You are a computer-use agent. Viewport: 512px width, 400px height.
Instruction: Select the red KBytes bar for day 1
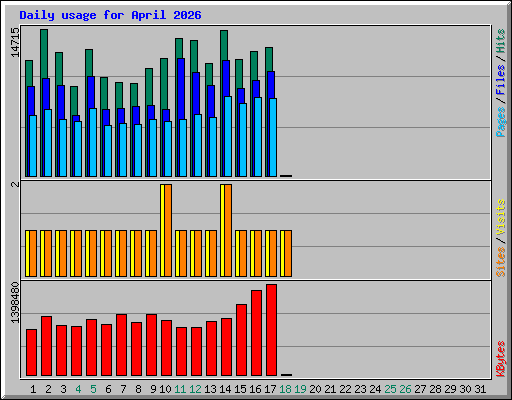31,352
